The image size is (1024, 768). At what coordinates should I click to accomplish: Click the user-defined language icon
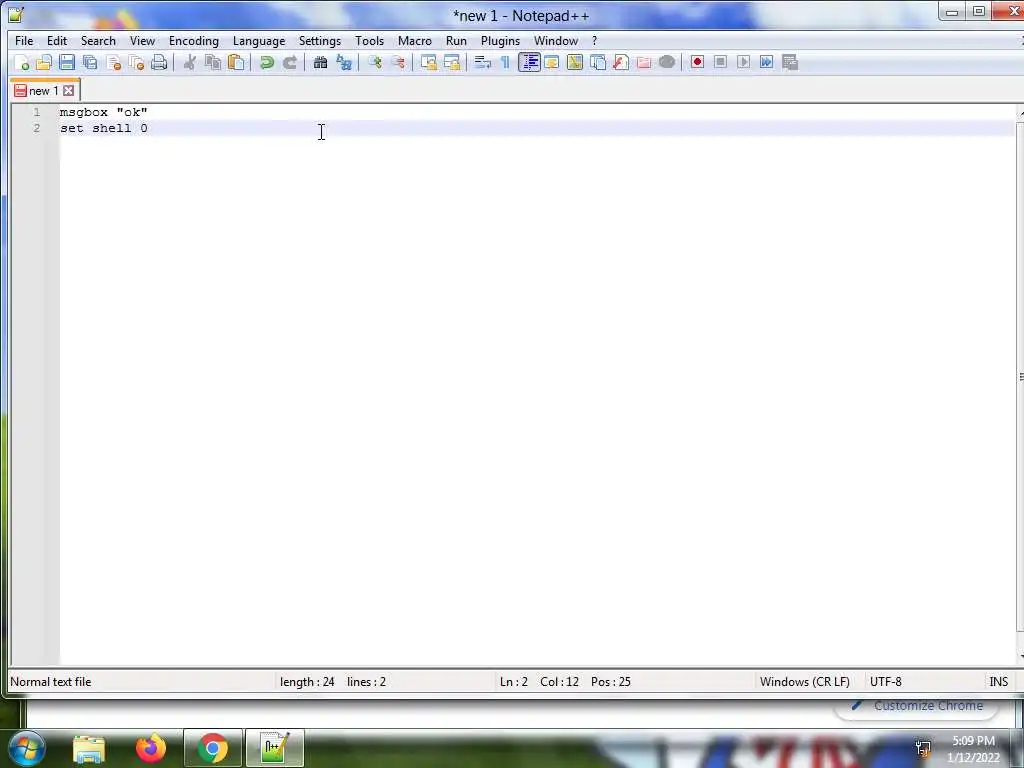coord(552,63)
